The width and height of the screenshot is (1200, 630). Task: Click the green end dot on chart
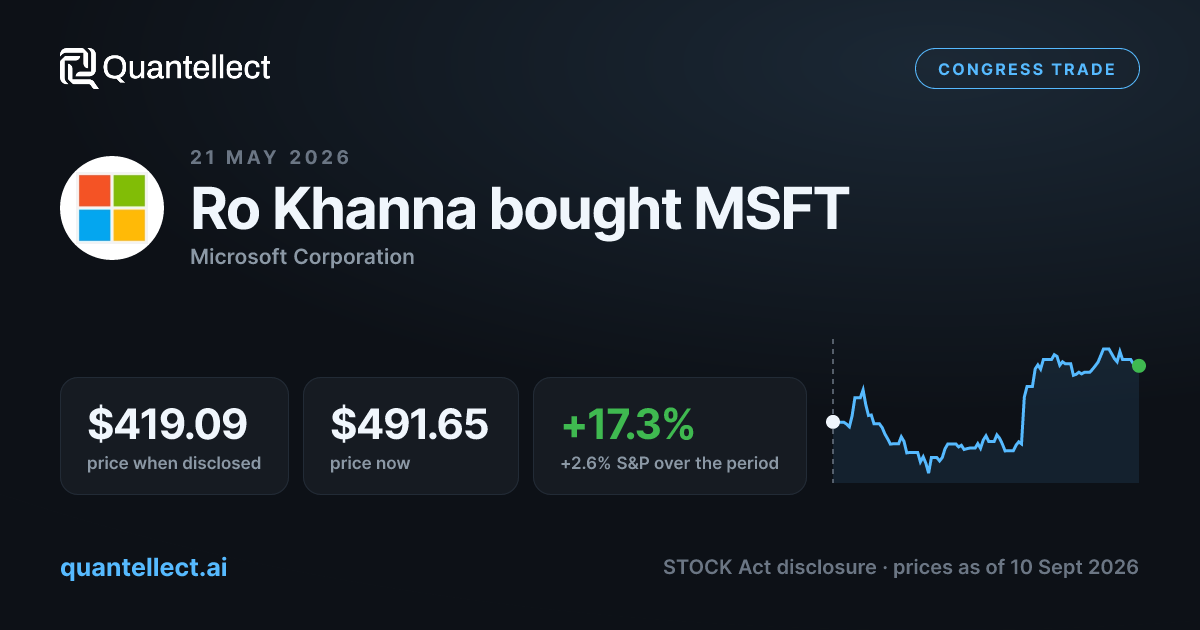click(1139, 366)
